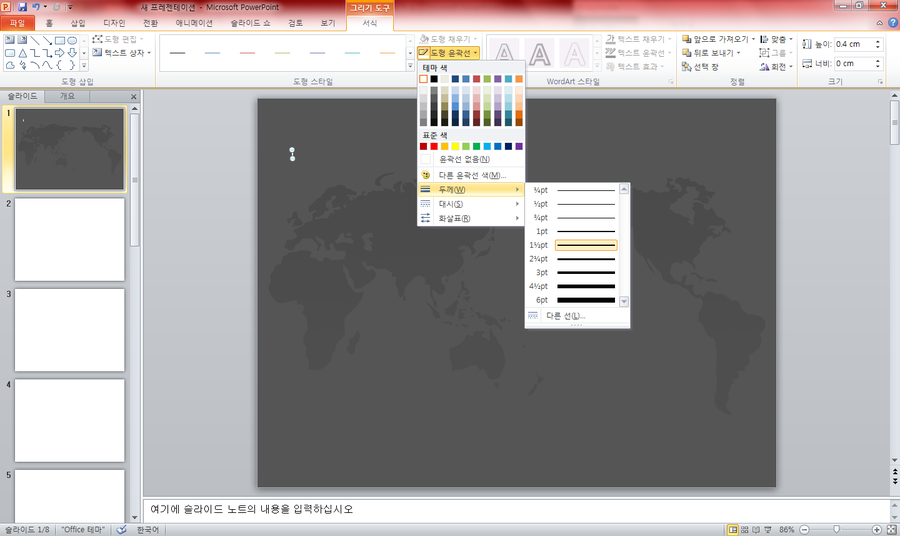Start Slide Show from status bar icon
The image size is (900, 536).
pyautogui.click(x=768, y=530)
